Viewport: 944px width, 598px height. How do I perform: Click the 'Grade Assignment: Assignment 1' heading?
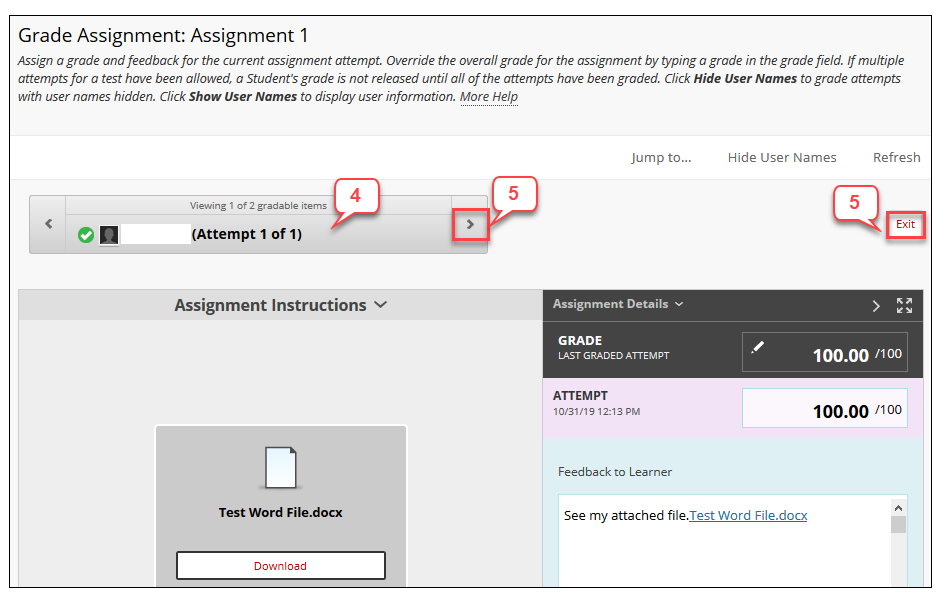coord(163,36)
